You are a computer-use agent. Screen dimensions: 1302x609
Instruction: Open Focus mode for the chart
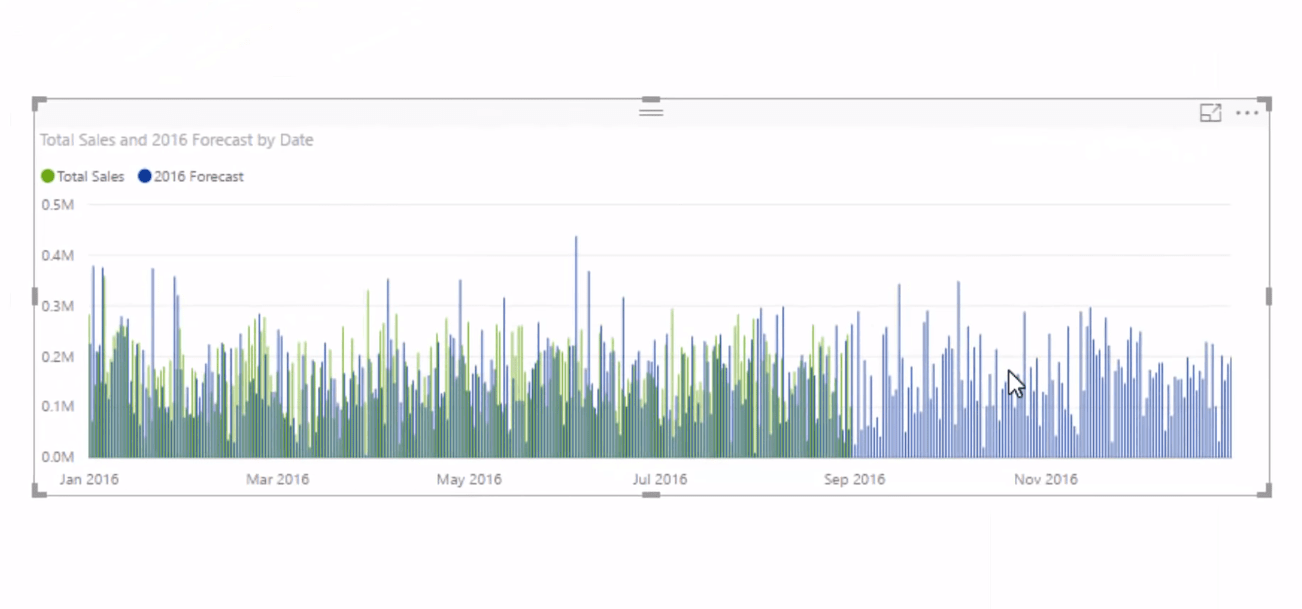(x=1210, y=113)
